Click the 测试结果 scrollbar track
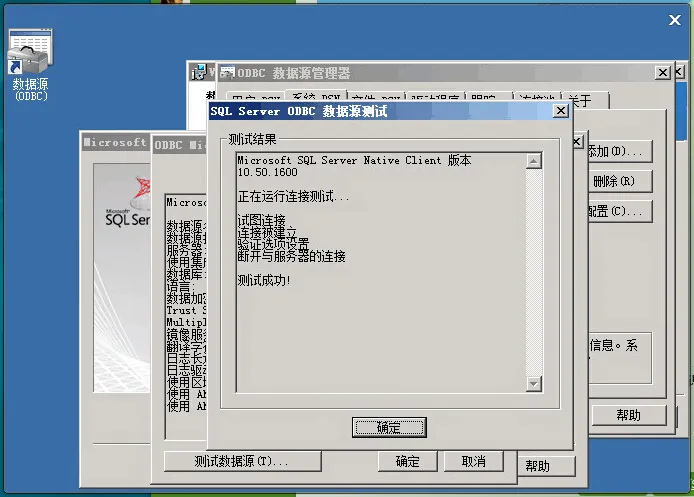Image resolution: width=694 pixels, height=497 pixels. click(x=534, y=272)
